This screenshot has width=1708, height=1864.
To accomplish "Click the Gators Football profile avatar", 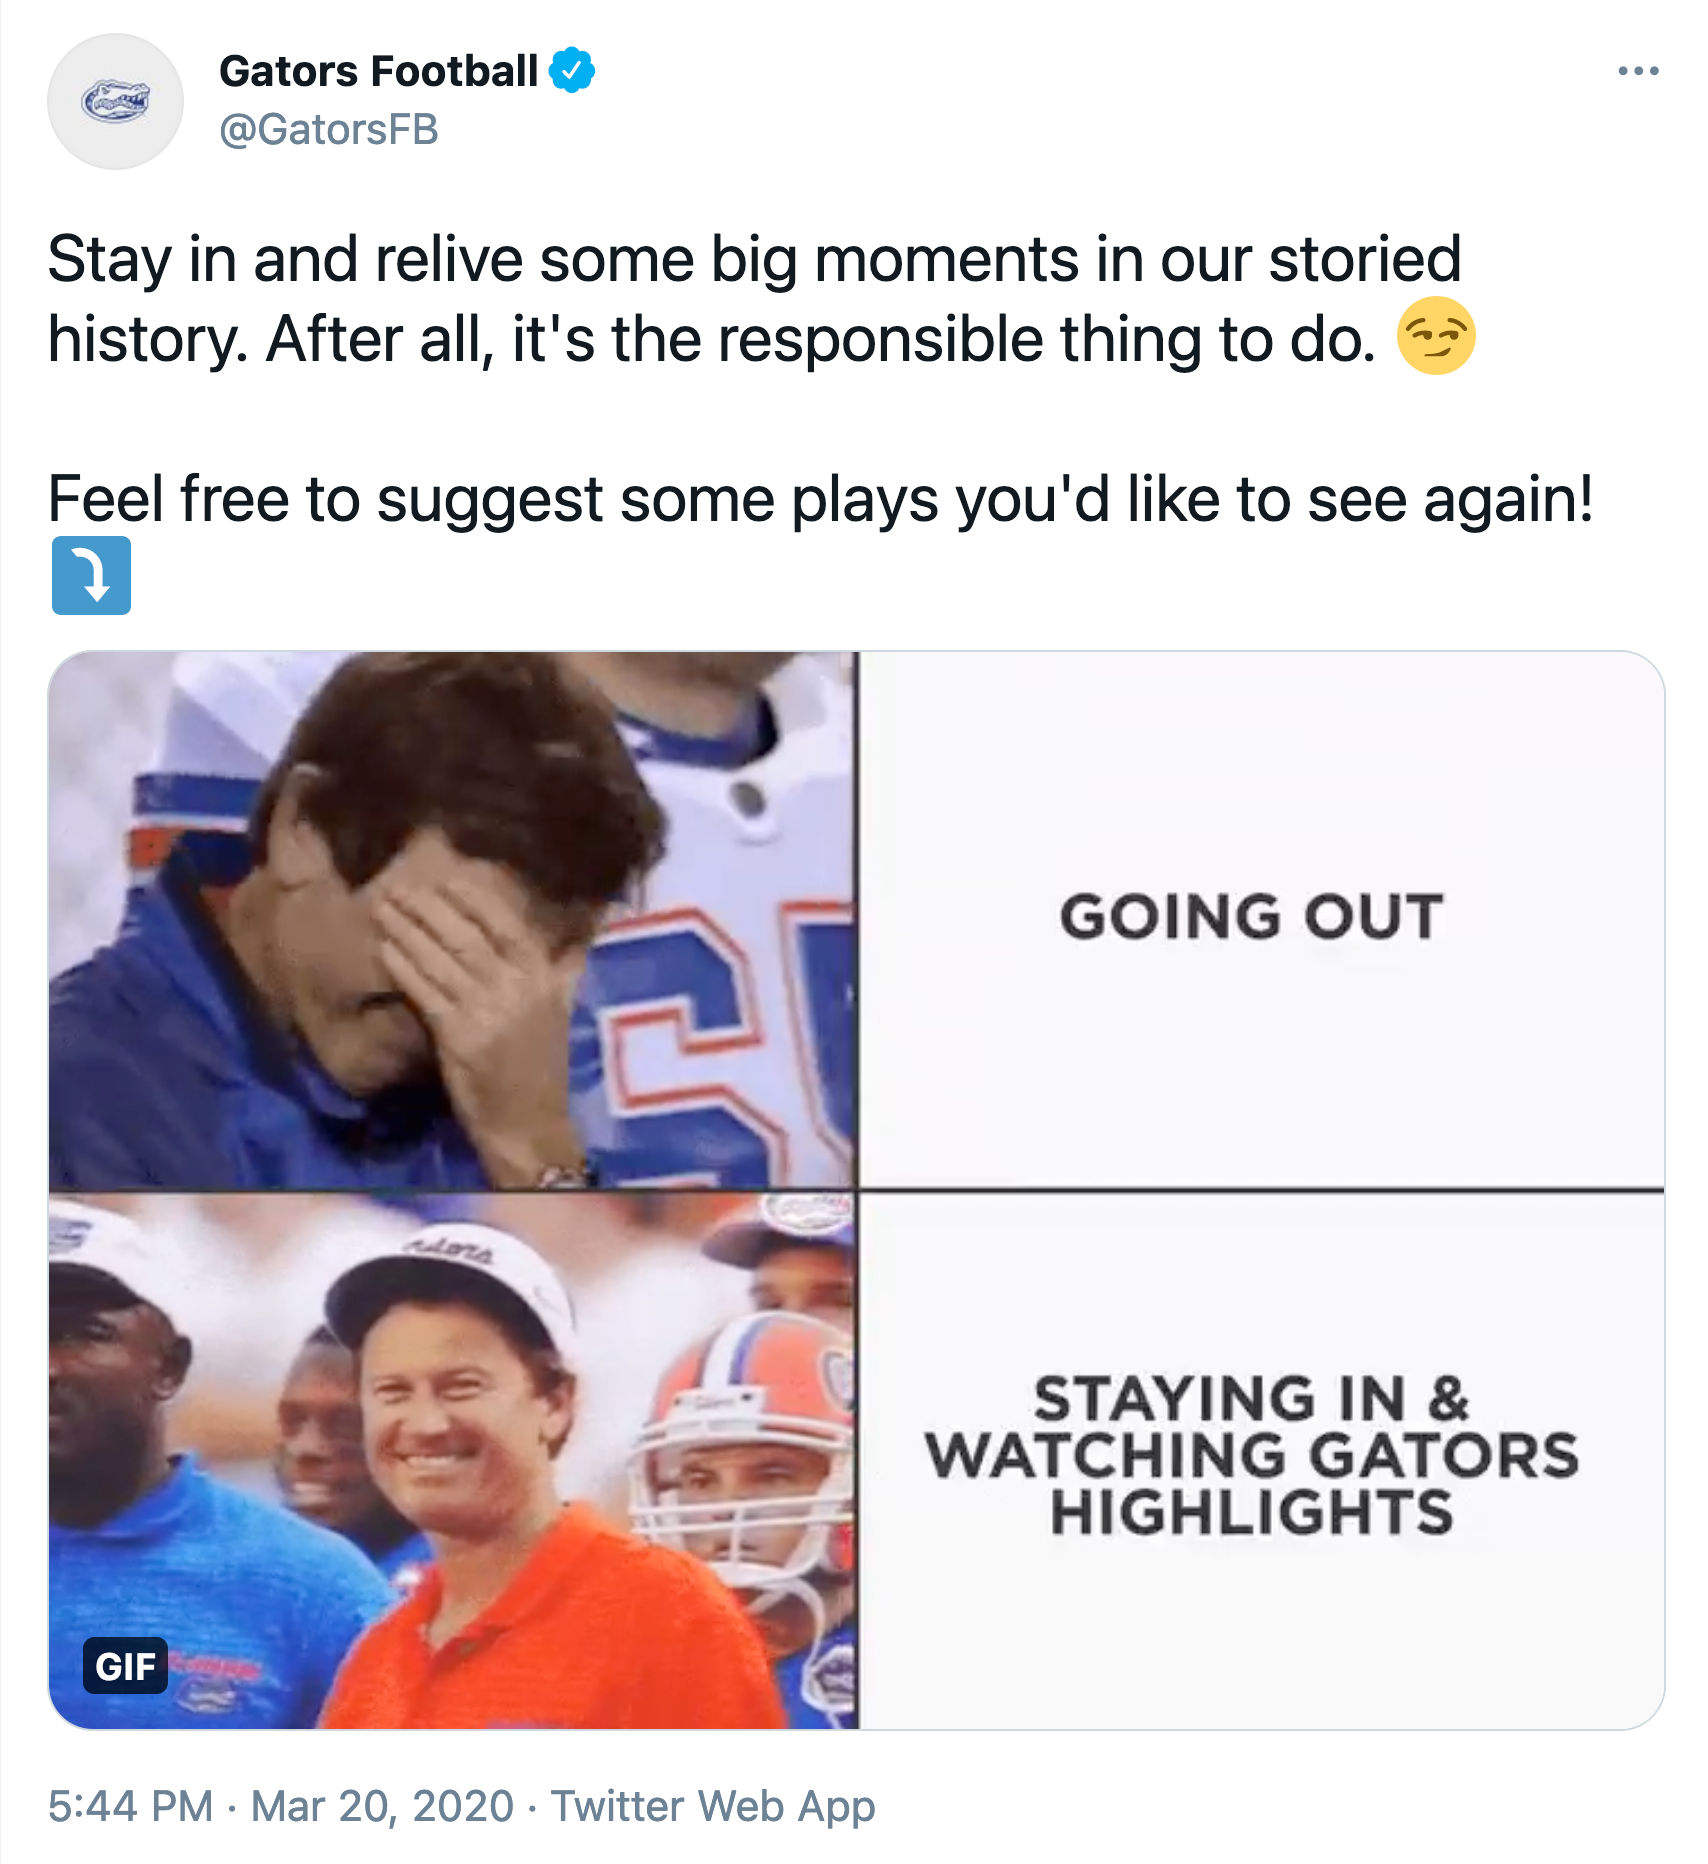I will (x=116, y=101).
